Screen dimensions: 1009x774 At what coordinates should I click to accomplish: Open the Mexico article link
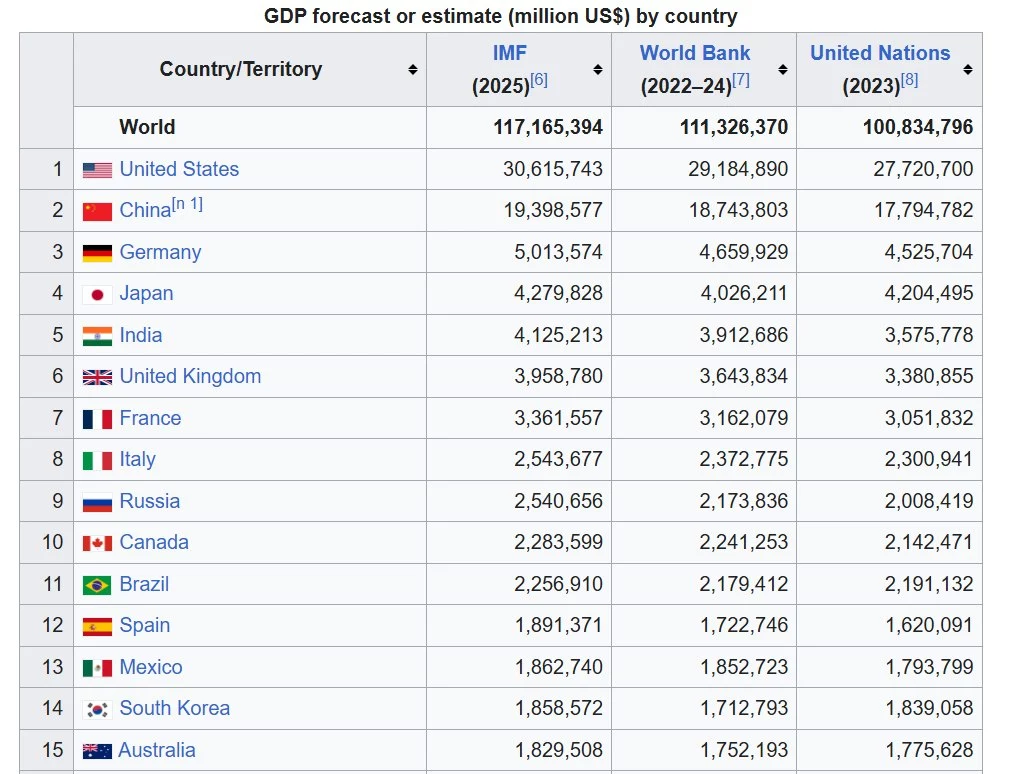point(151,667)
